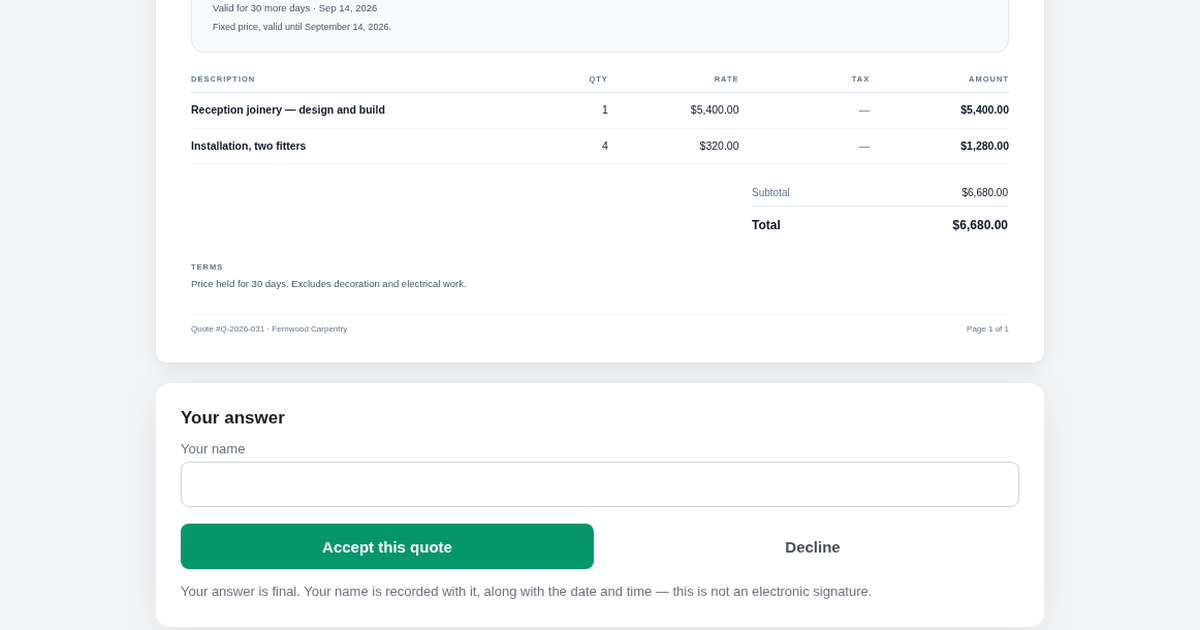Click the AMOUNT column header
The width and height of the screenshot is (1200, 630).
(988, 79)
